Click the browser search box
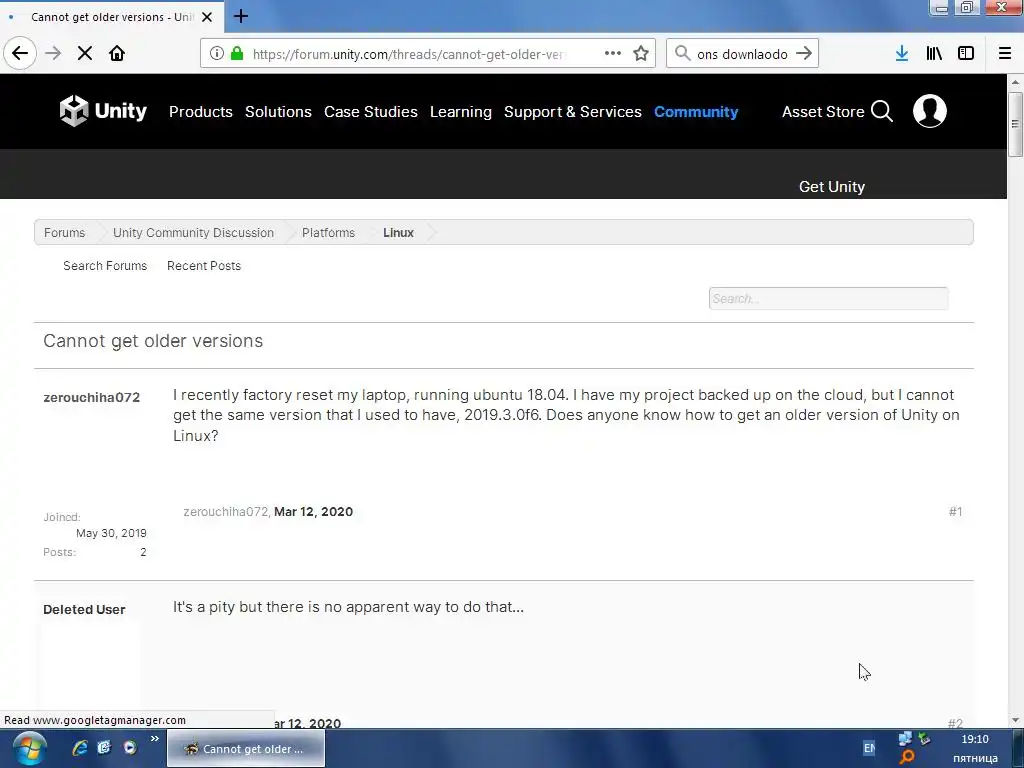The image size is (1024, 768). [742, 54]
